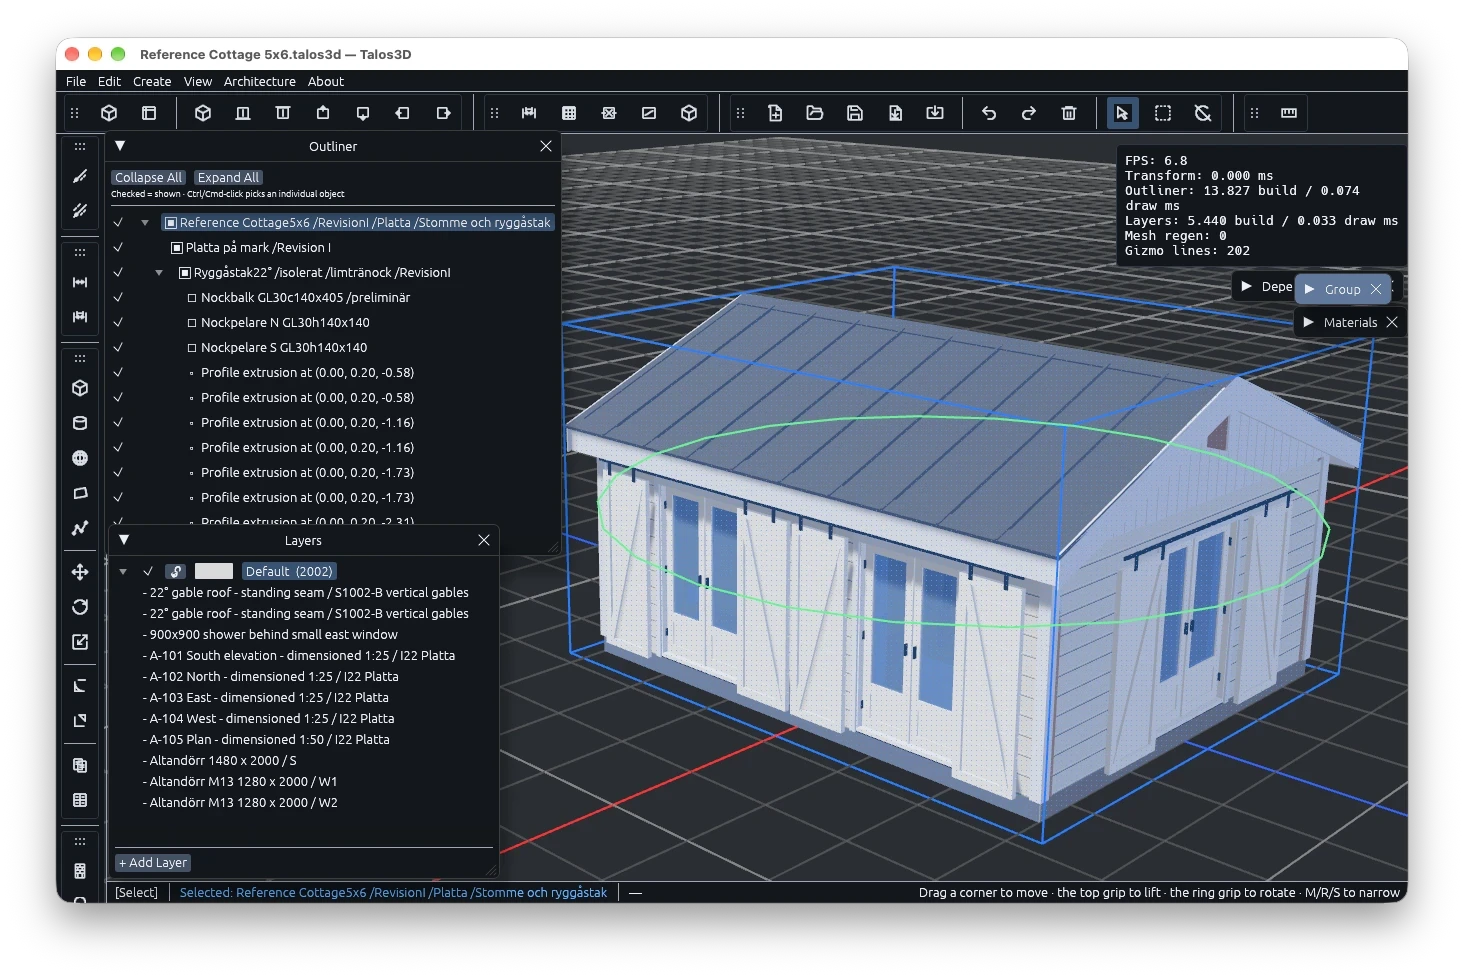Click the + Add Layer button
Image resolution: width=1464 pixels, height=977 pixels.
pos(153,863)
